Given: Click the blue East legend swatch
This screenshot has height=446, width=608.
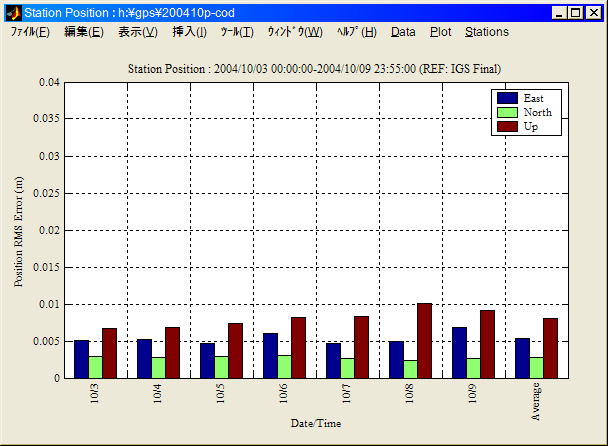Looking at the screenshot, I should point(507,98).
